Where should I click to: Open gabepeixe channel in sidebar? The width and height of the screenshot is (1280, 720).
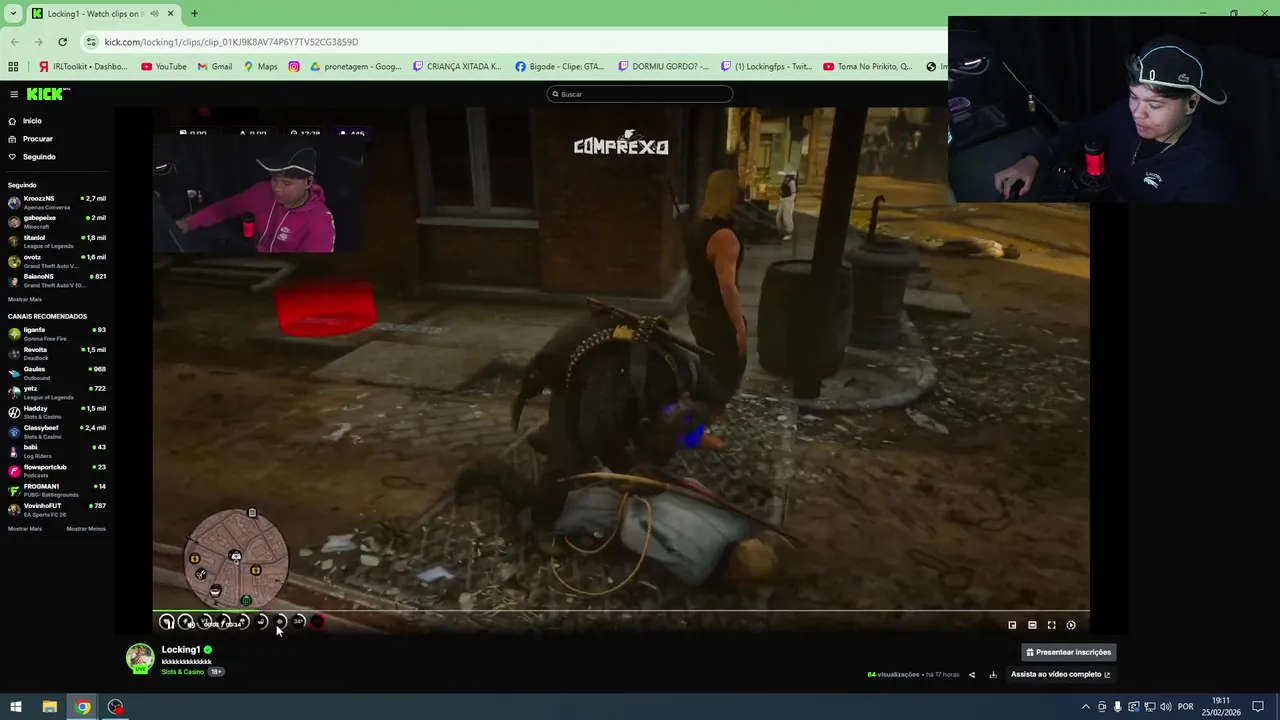pos(57,221)
